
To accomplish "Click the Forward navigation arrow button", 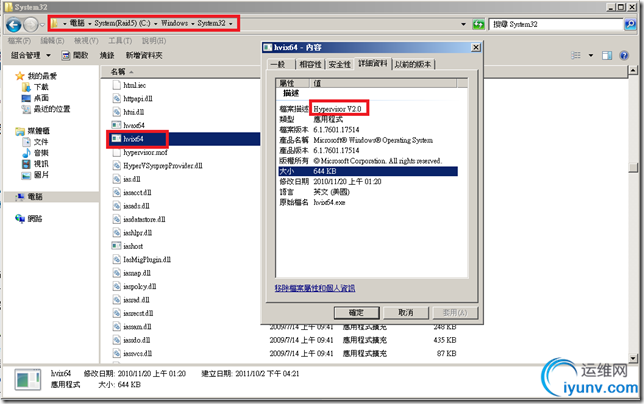I will click(31, 25).
